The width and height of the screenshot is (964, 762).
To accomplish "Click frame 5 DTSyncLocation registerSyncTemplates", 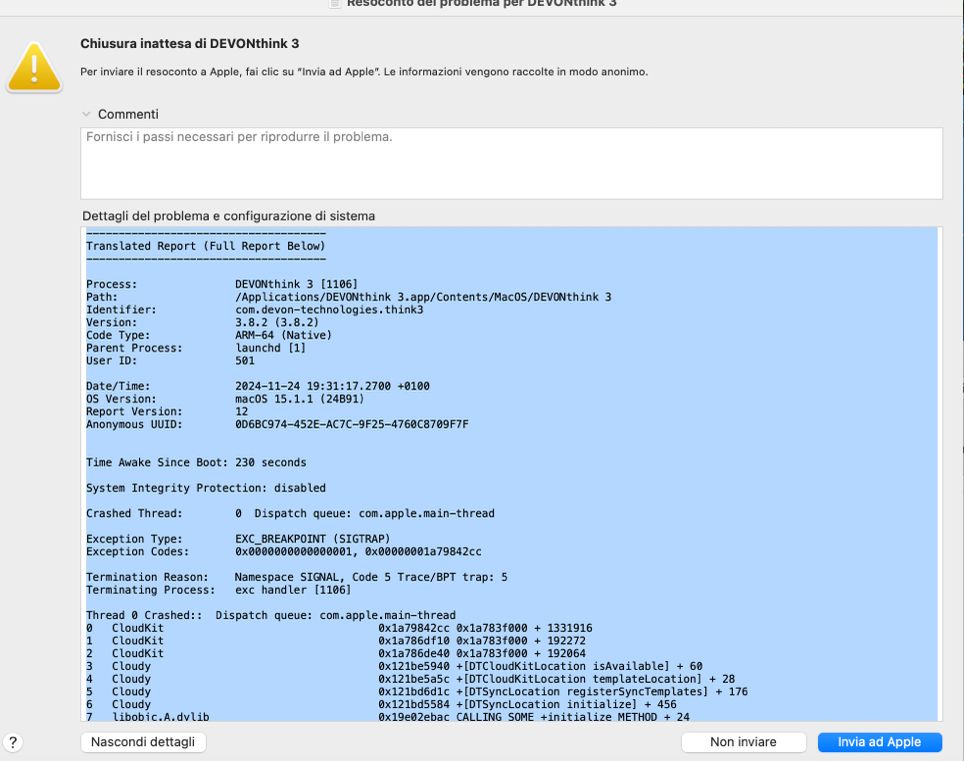I will pyautogui.click(x=417, y=692).
